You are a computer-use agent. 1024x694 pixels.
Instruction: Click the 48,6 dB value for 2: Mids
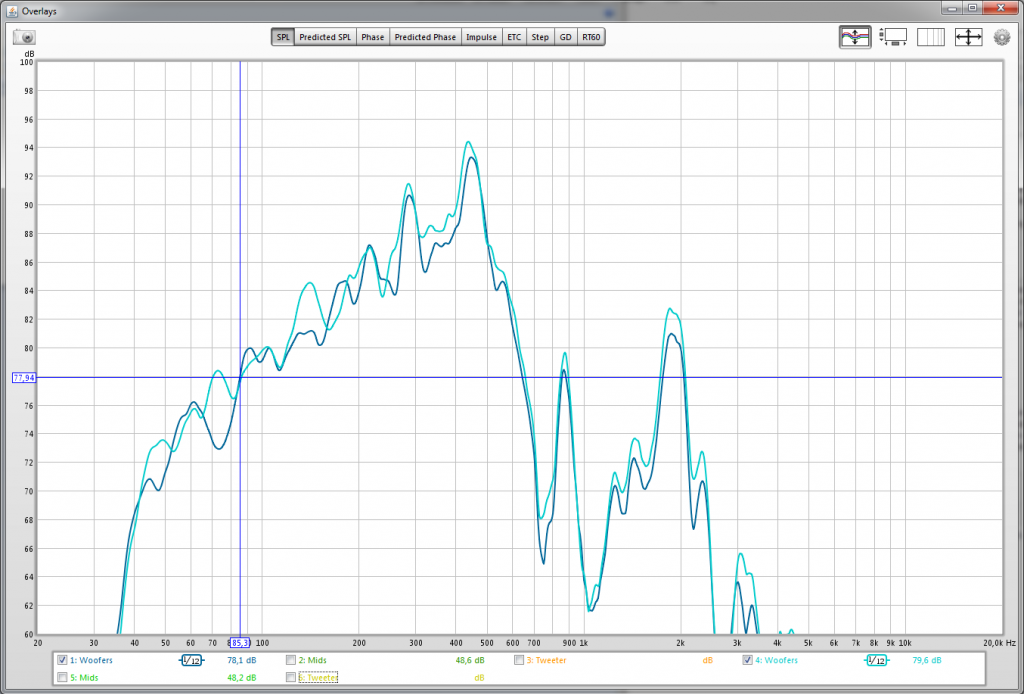[x=470, y=661]
